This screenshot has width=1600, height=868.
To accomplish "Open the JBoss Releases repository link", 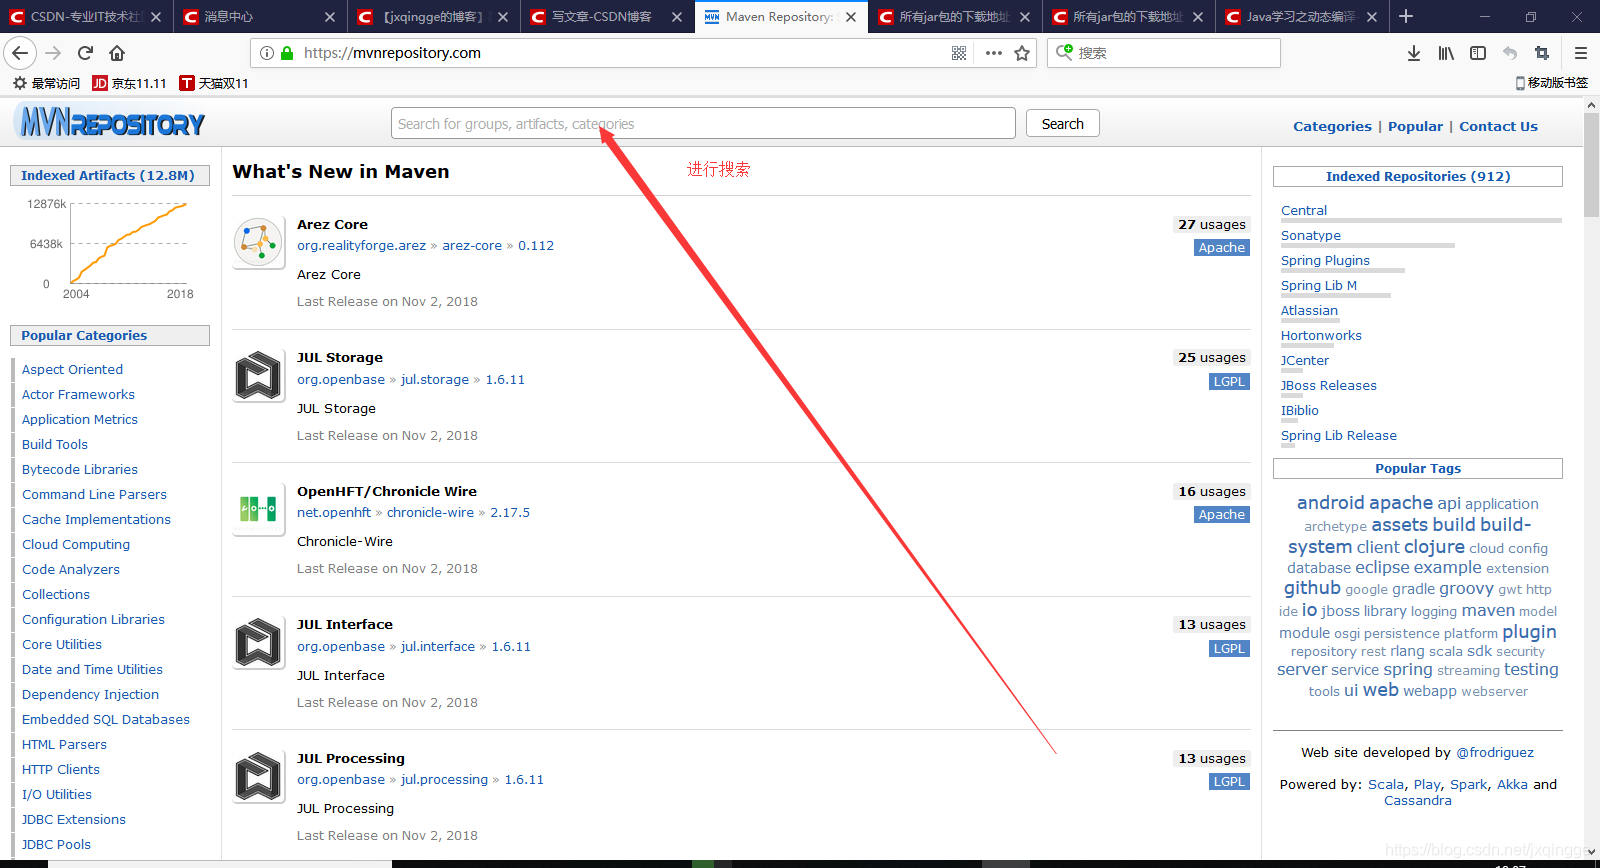I will [x=1328, y=385].
